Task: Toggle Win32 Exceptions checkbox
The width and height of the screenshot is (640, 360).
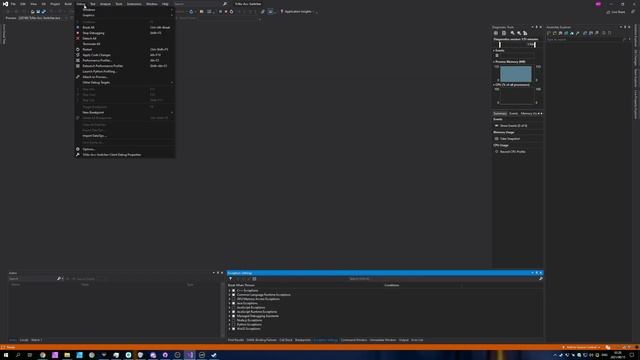Action: click(x=233, y=329)
